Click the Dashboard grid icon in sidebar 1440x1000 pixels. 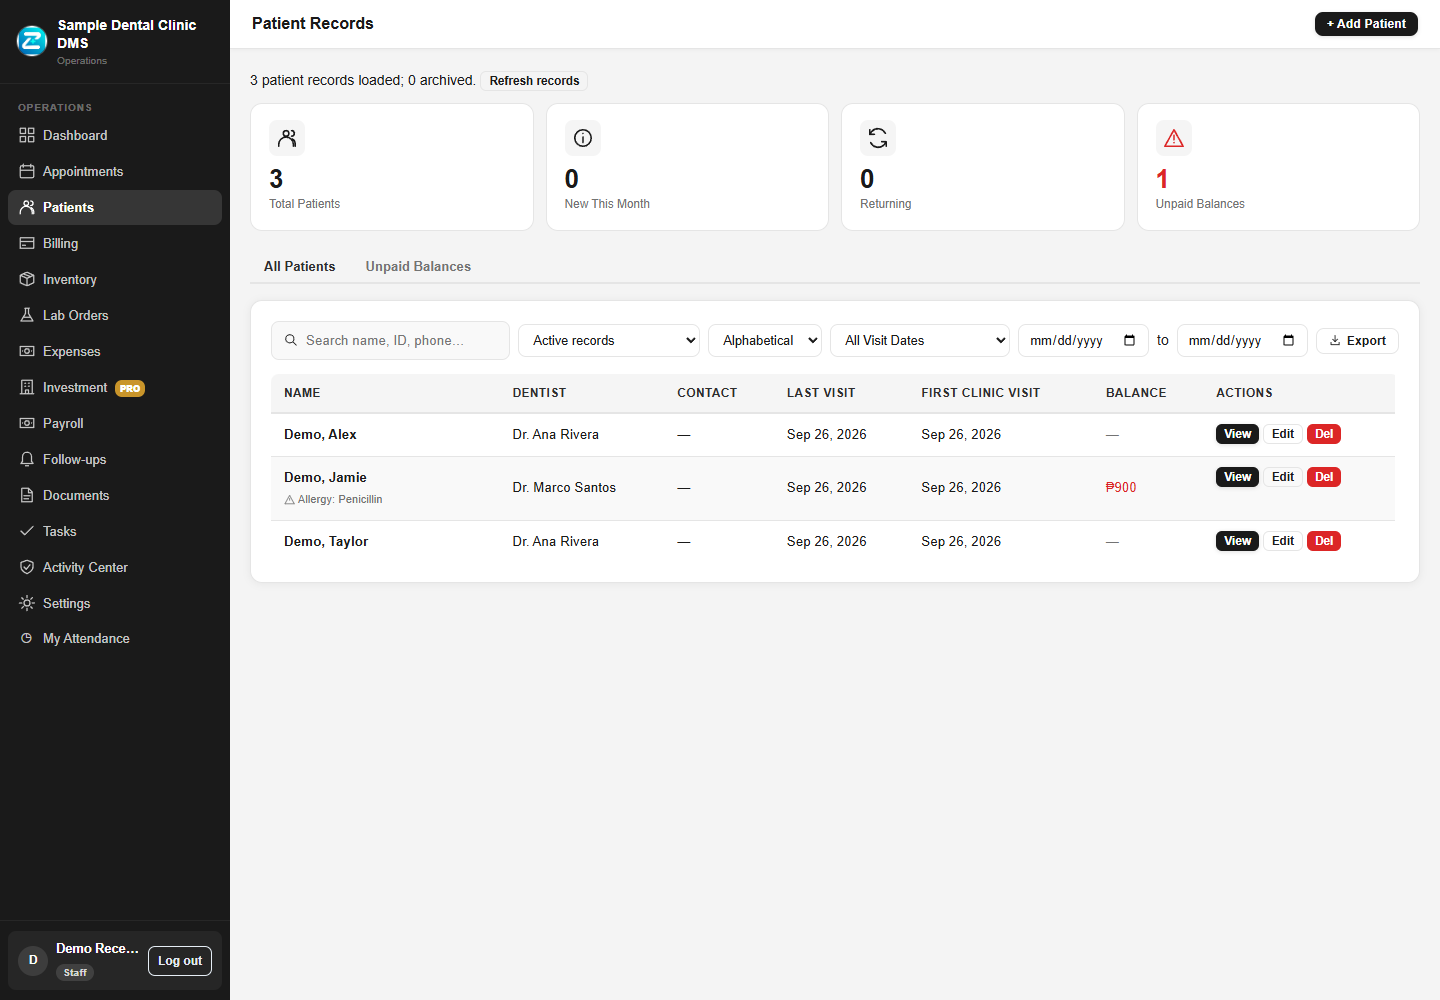tap(27, 135)
